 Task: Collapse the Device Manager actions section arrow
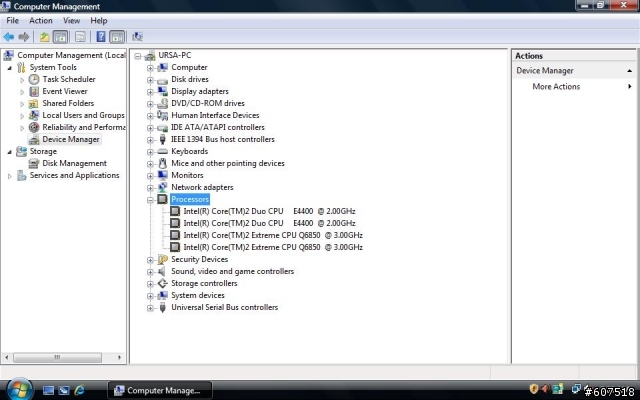click(629, 71)
